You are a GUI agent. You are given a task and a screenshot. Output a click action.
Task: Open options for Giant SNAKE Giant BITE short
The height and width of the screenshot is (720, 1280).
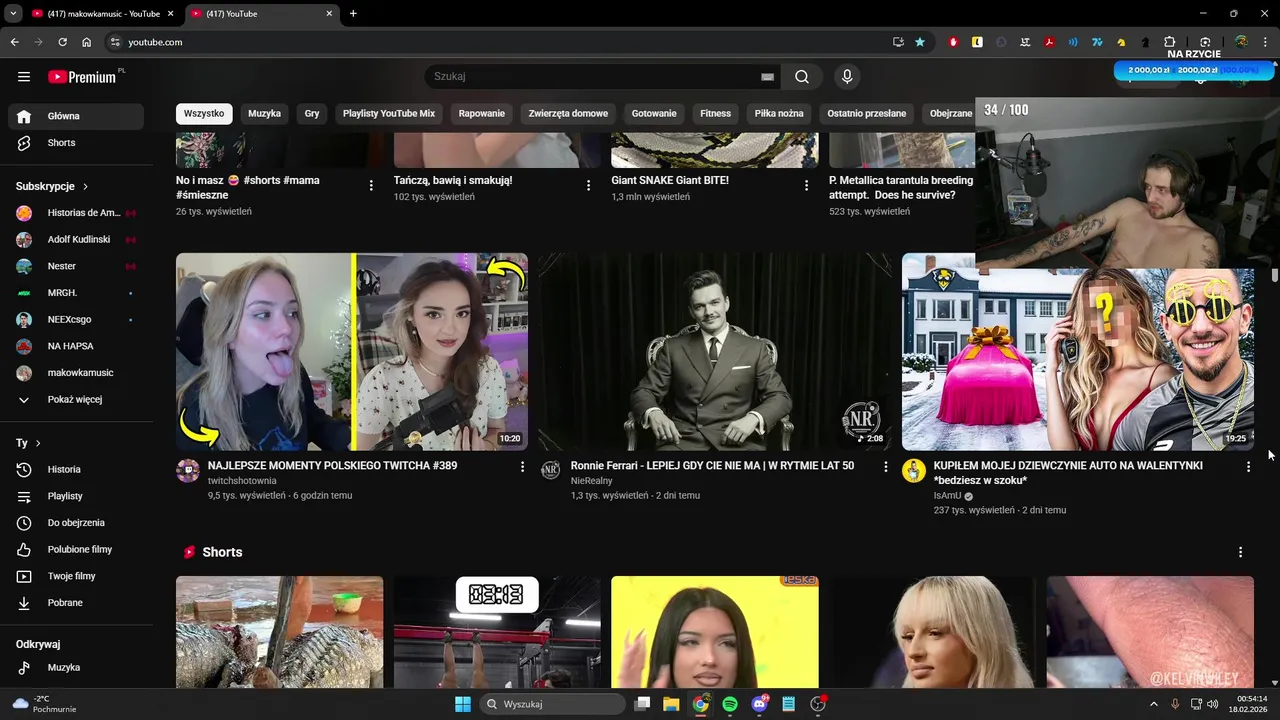click(806, 185)
